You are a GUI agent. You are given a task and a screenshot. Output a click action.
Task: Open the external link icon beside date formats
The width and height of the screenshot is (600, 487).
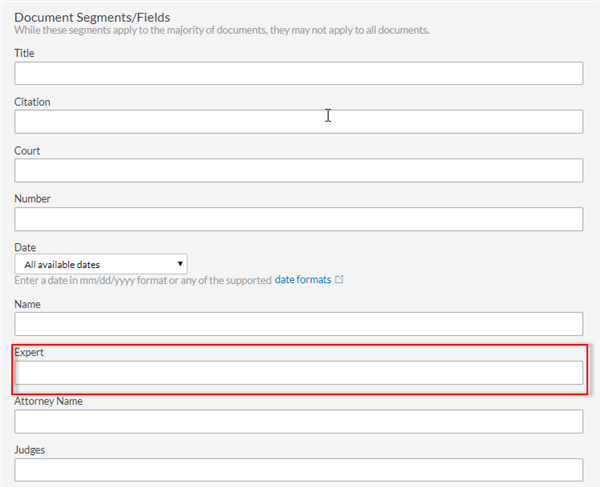pyautogui.click(x=339, y=280)
